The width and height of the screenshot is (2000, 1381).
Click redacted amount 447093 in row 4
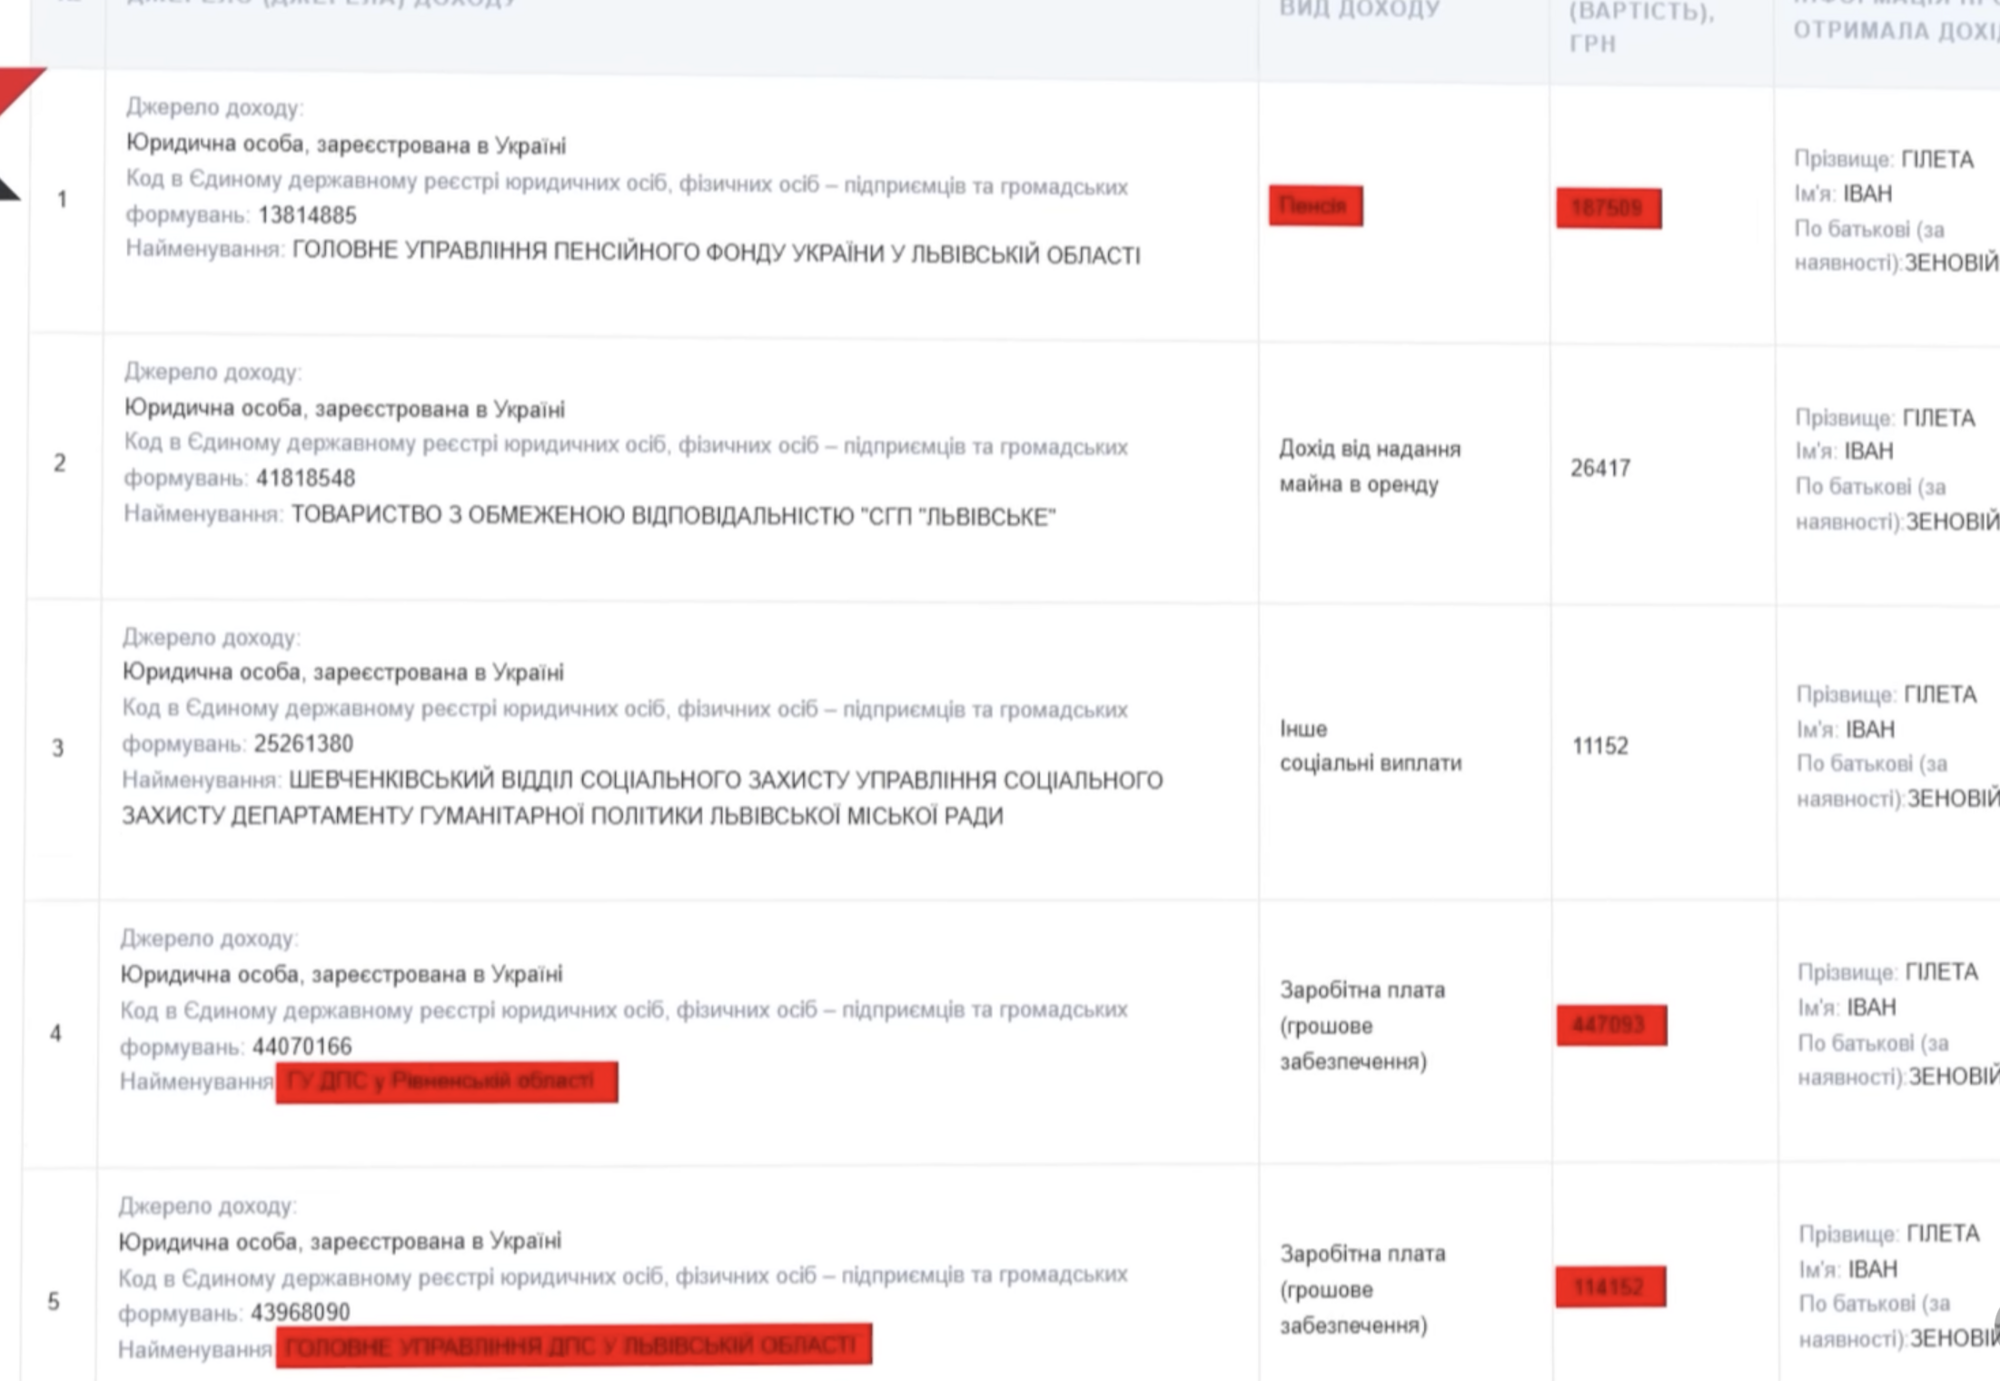pyautogui.click(x=1612, y=1026)
